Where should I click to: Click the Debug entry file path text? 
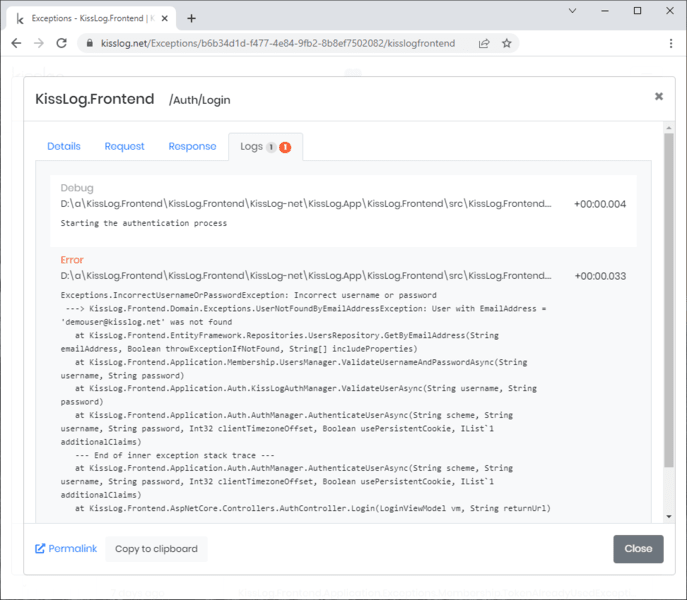pyautogui.click(x=306, y=204)
